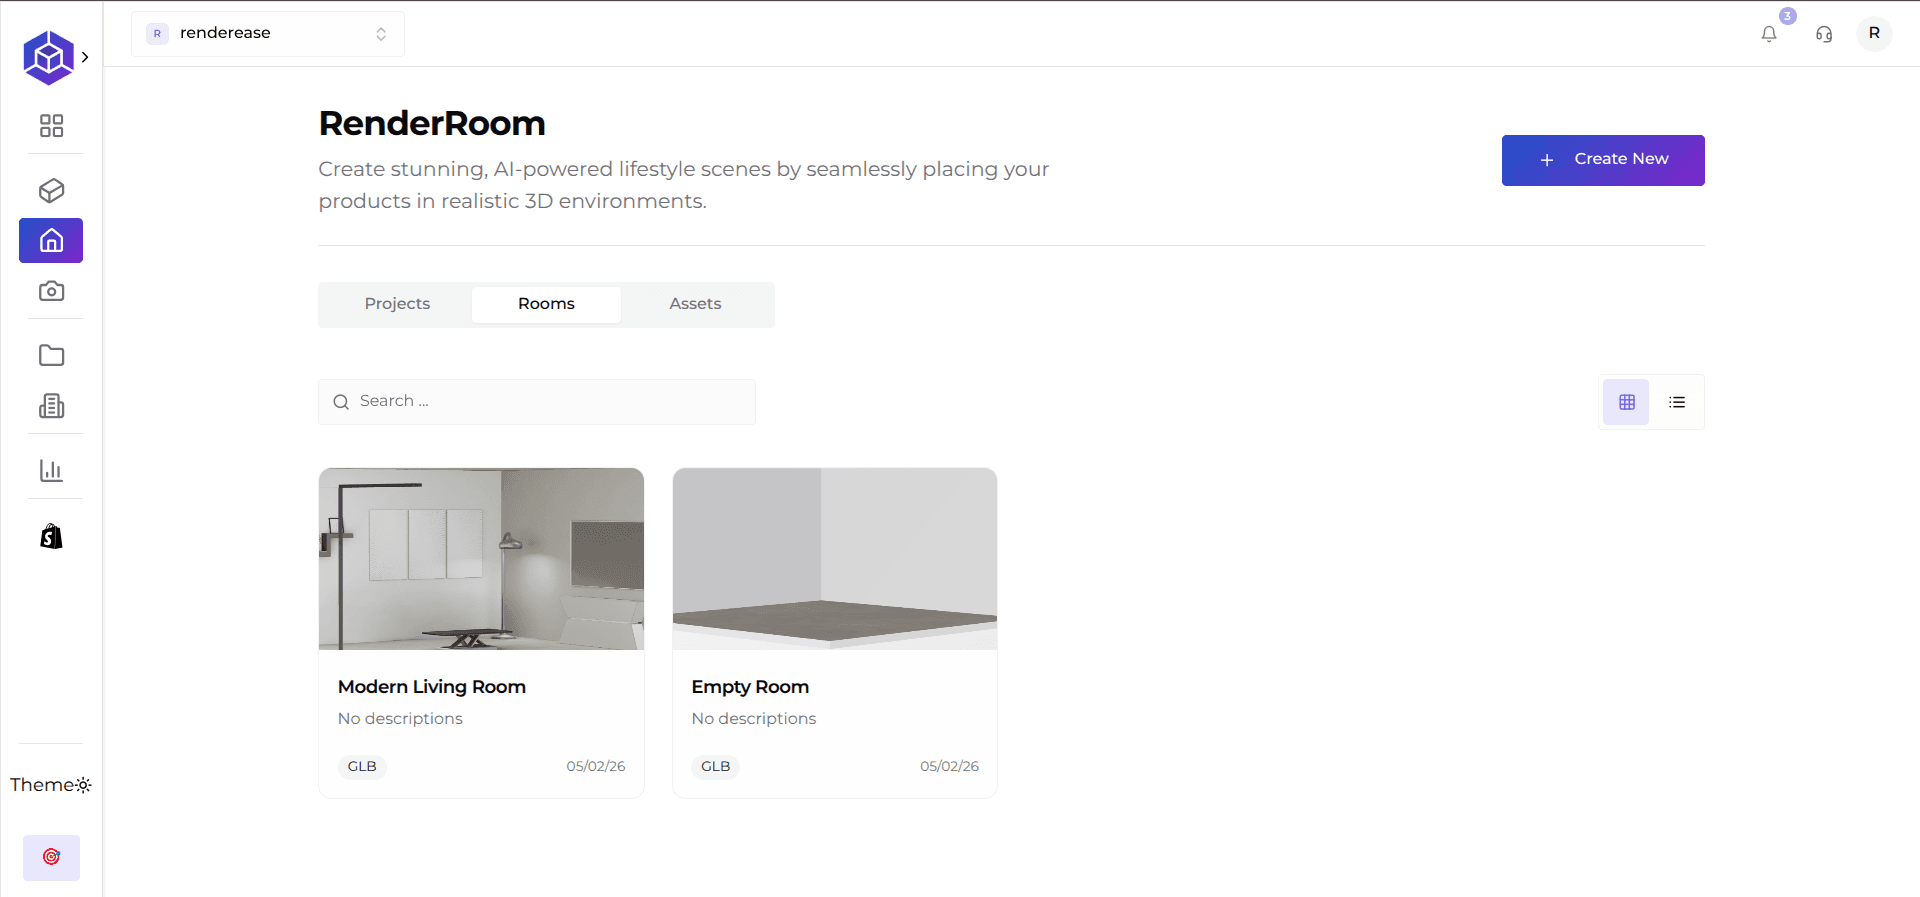This screenshot has height=897, width=1920.
Task: Open the Empty Room thumbnail
Action: (x=835, y=559)
